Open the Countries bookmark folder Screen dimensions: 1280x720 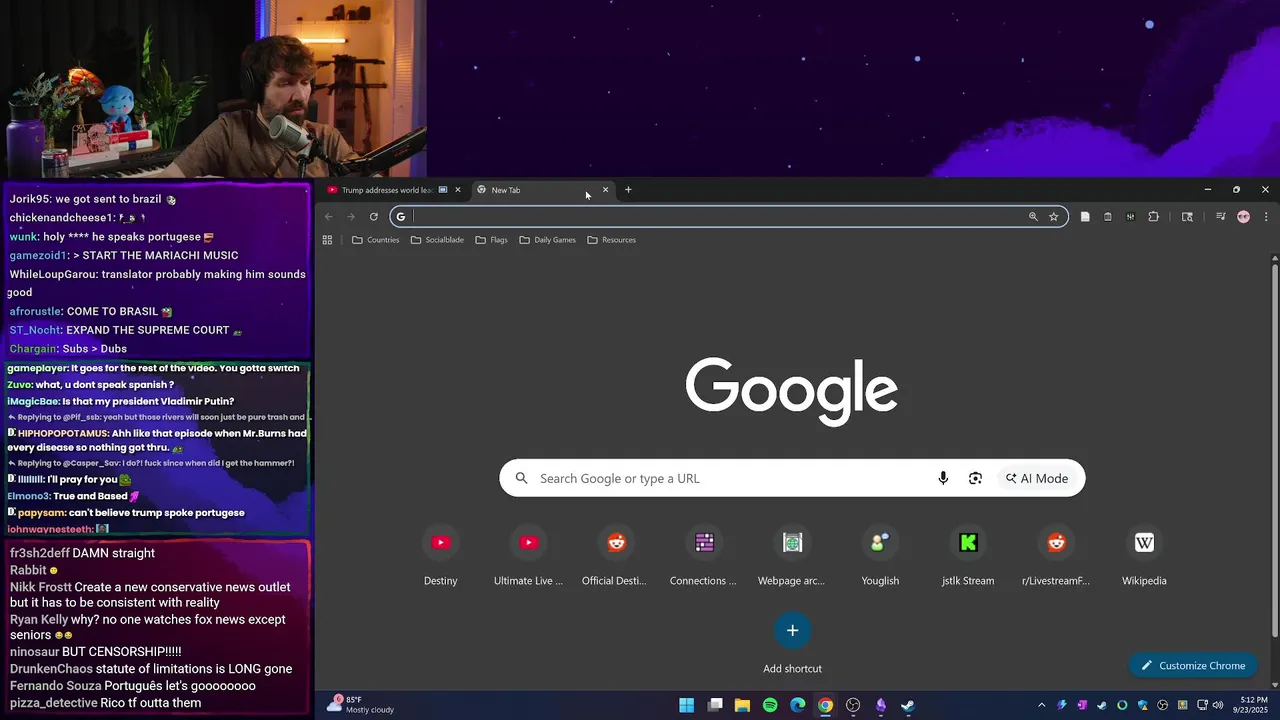coord(375,240)
